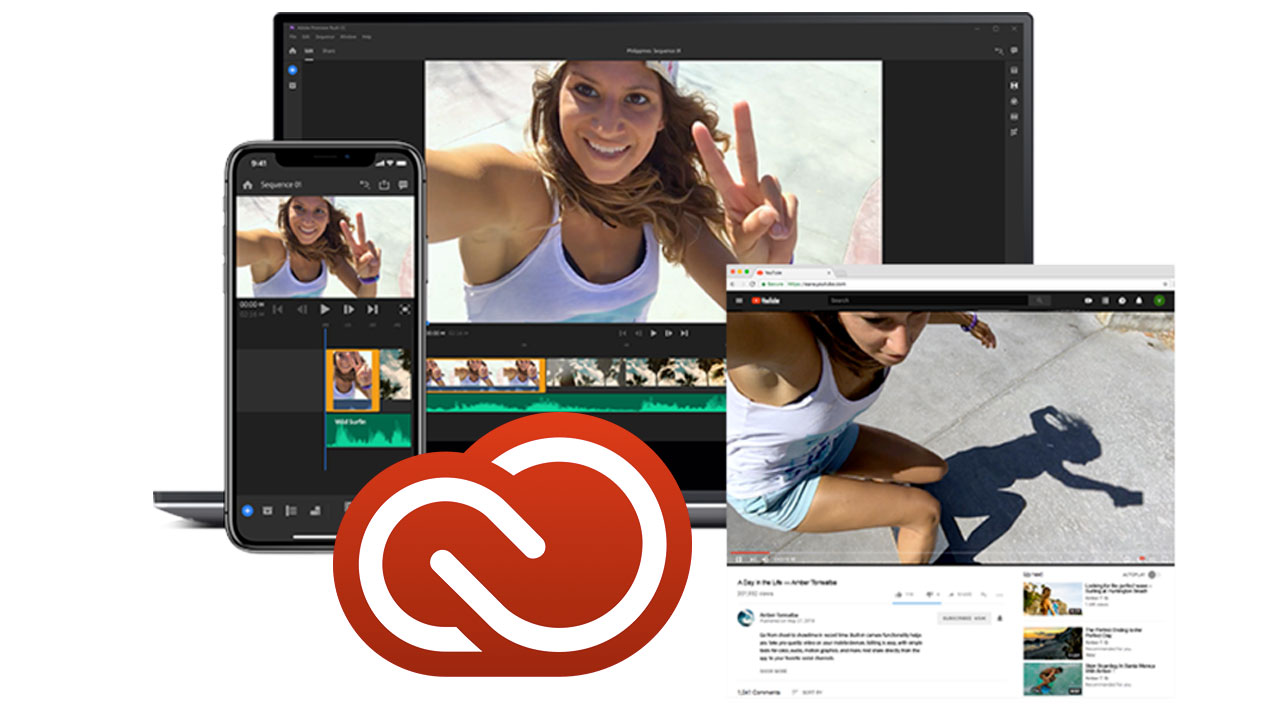Open the Window menu on the laptop
The height and width of the screenshot is (720, 1280).
[348, 37]
